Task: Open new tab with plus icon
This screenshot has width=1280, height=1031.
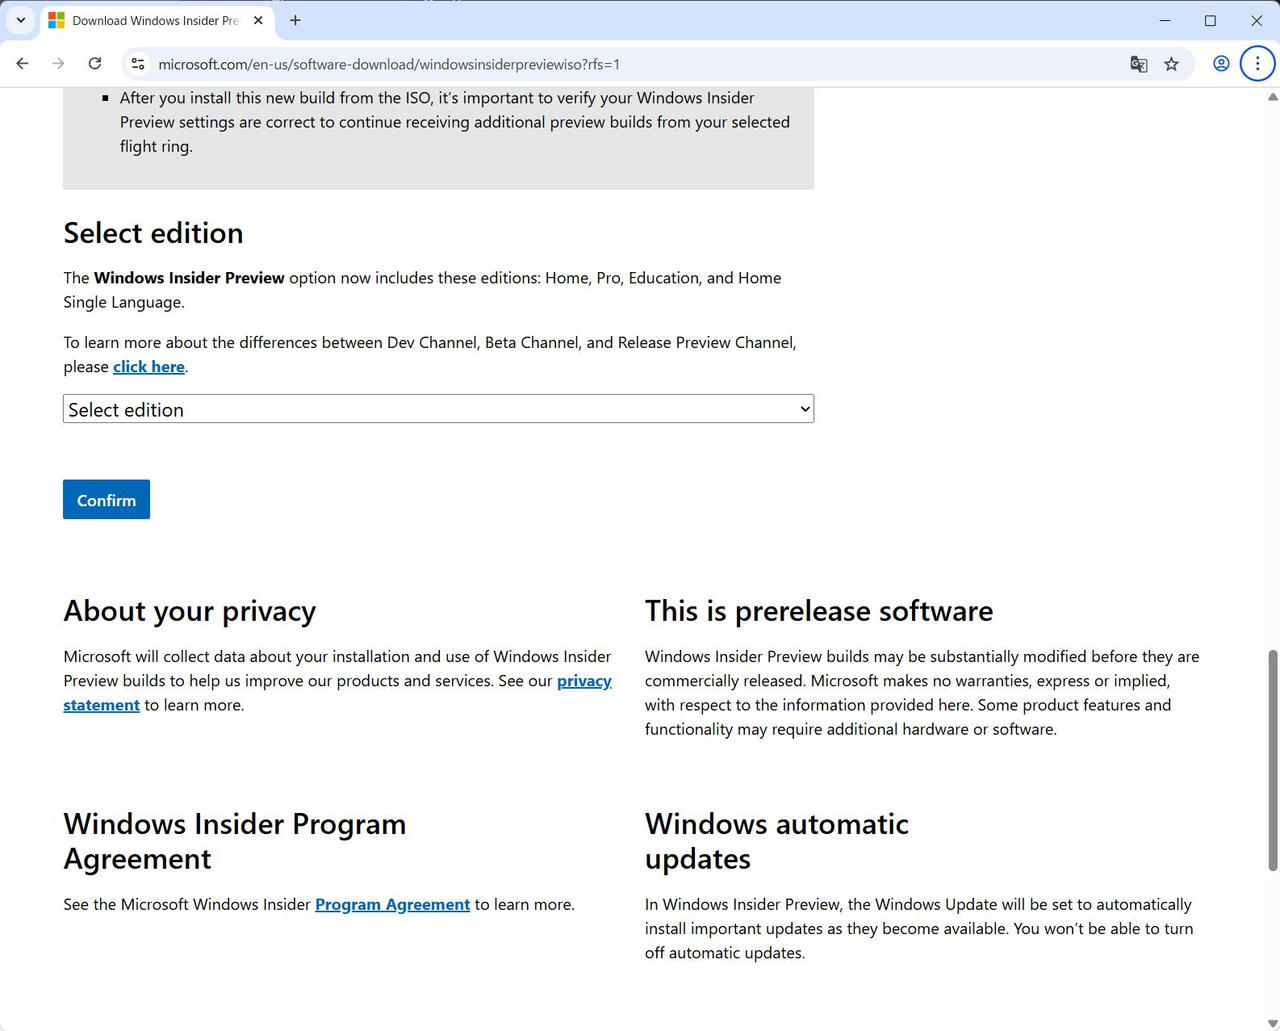Action: pos(295,20)
